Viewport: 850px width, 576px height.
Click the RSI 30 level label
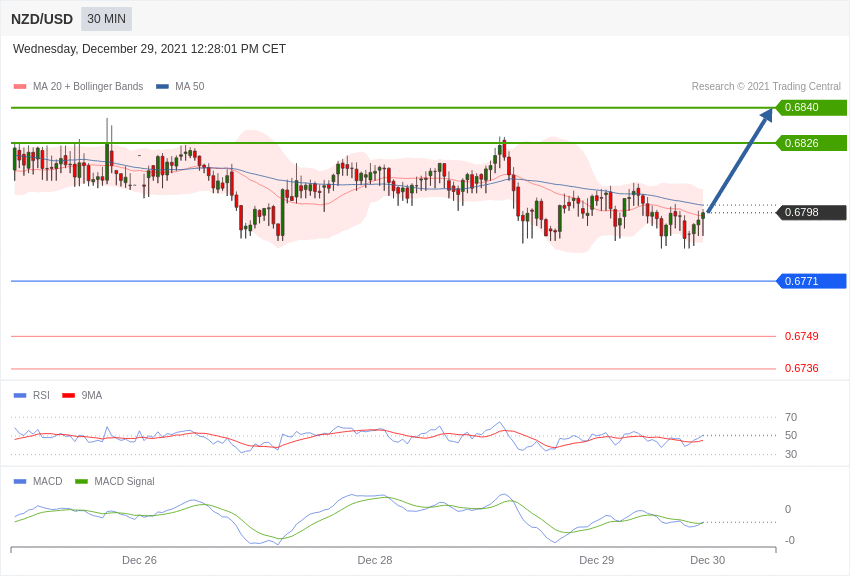pos(791,454)
